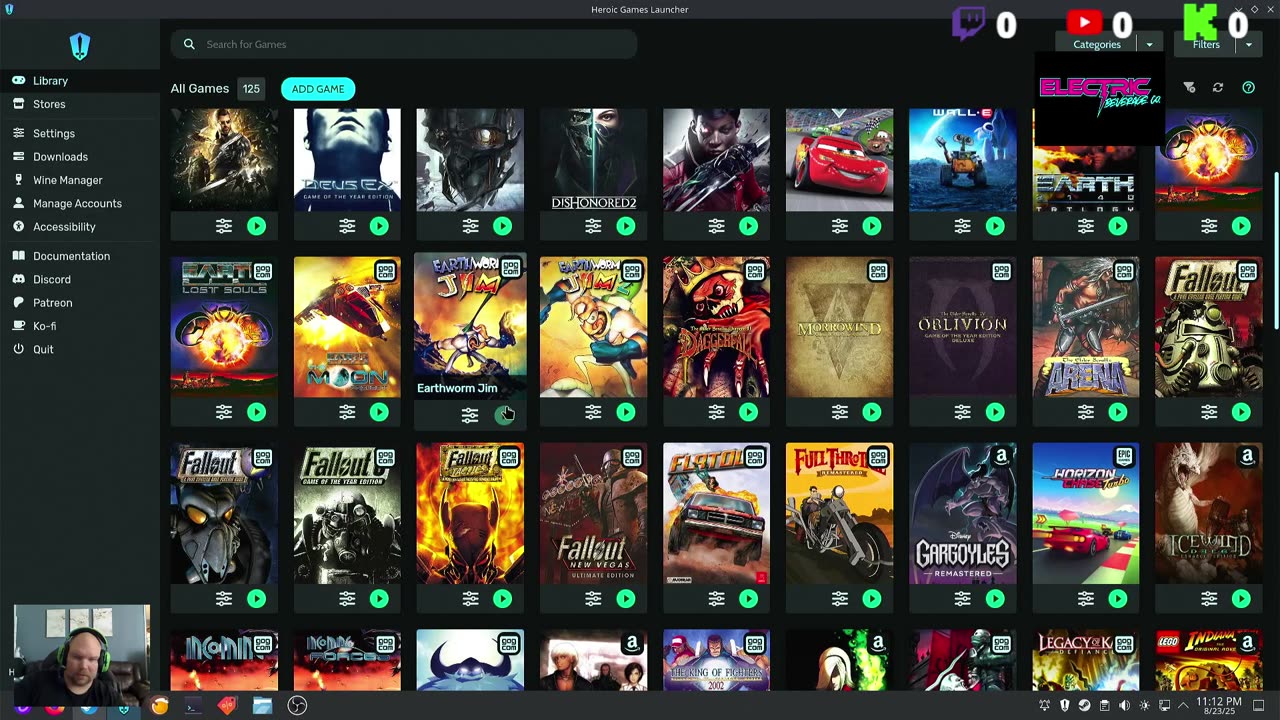Play Gargoyles Remastered
The width and height of the screenshot is (1280, 720).
point(995,599)
